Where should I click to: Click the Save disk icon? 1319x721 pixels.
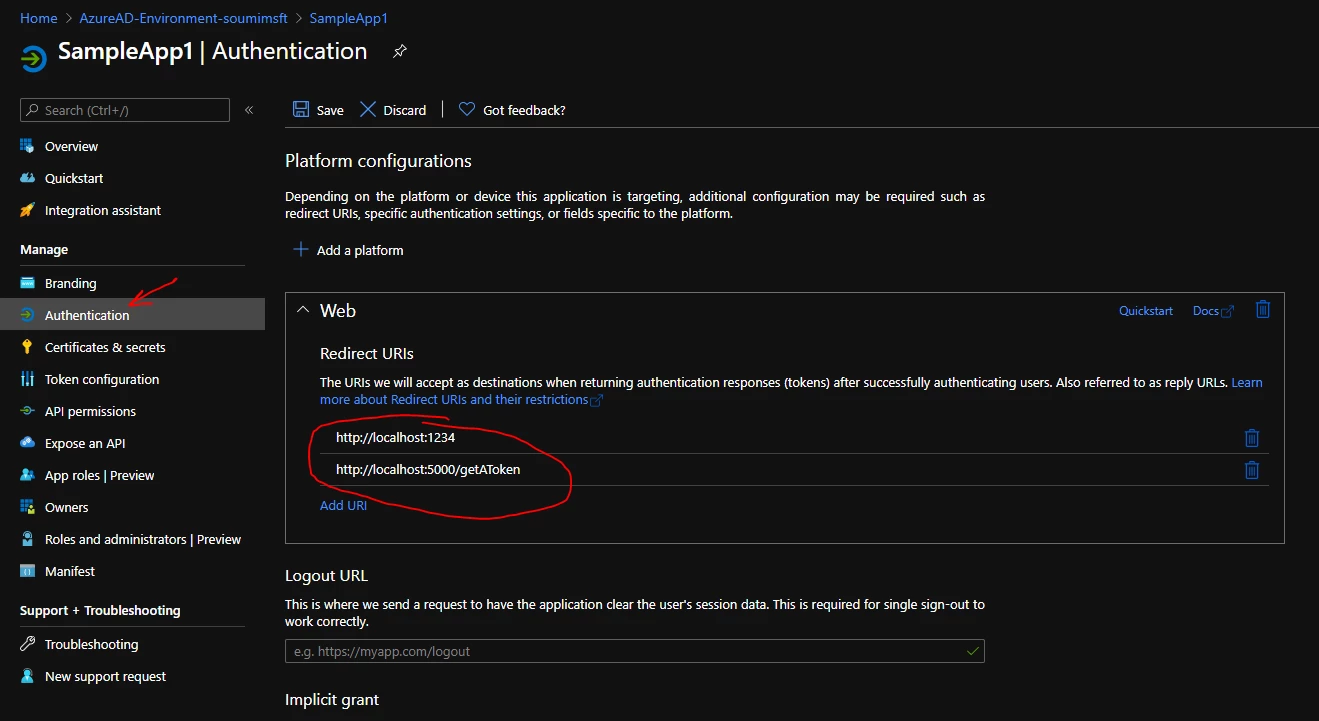tap(300, 110)
